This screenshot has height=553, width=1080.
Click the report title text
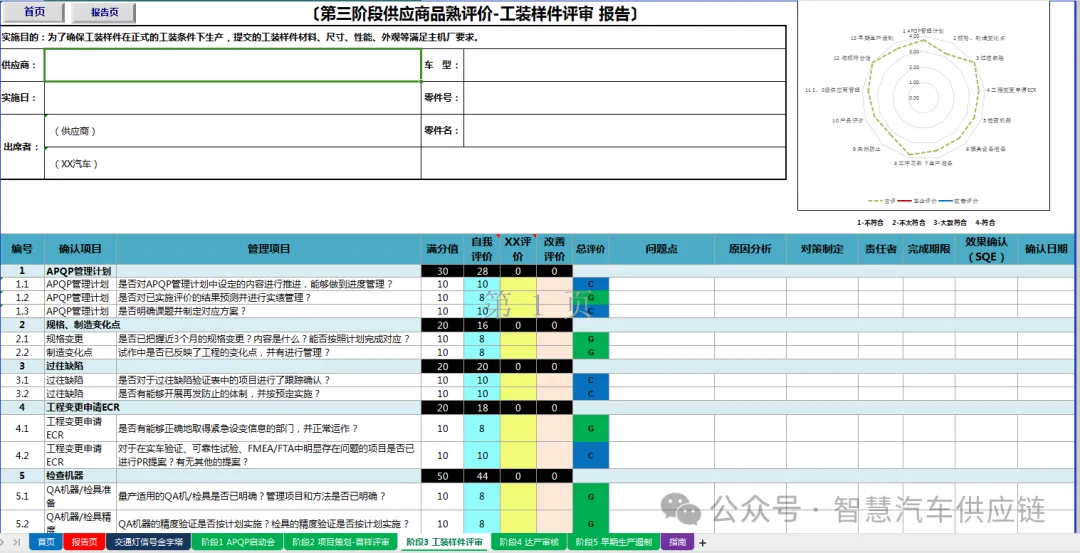(474, 13)
